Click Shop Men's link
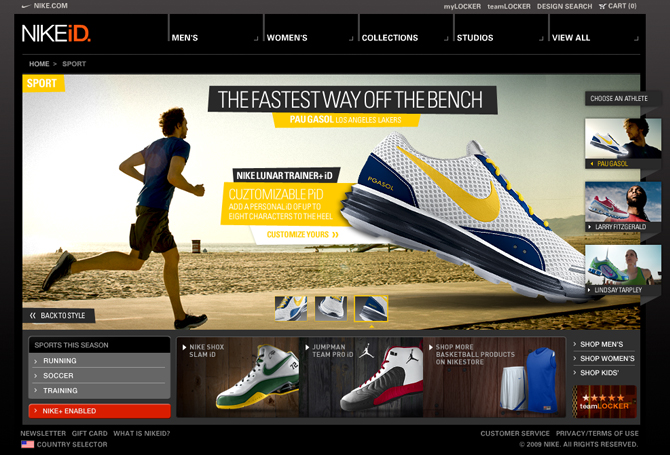Viewport: 670px width, 455px height. 601,344
